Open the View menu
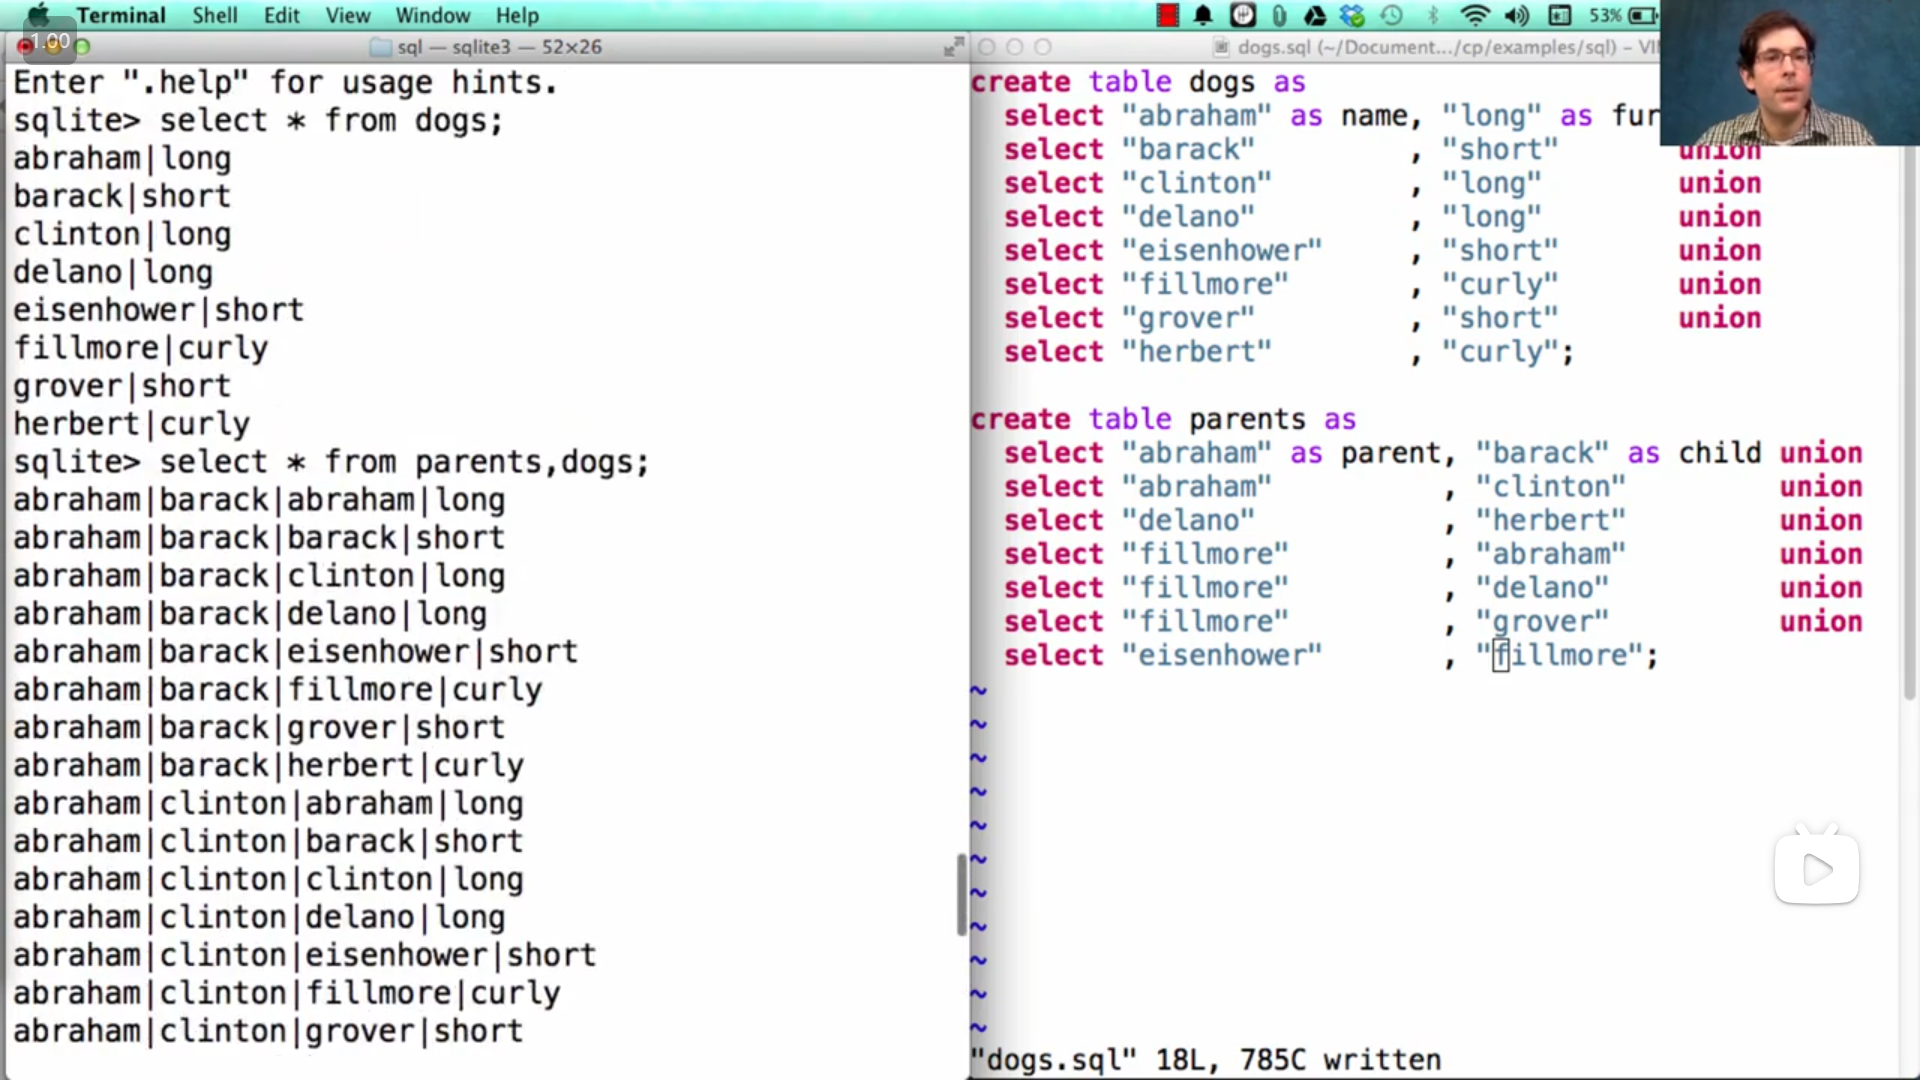1920x1080 pixels. tap(347, 15)
